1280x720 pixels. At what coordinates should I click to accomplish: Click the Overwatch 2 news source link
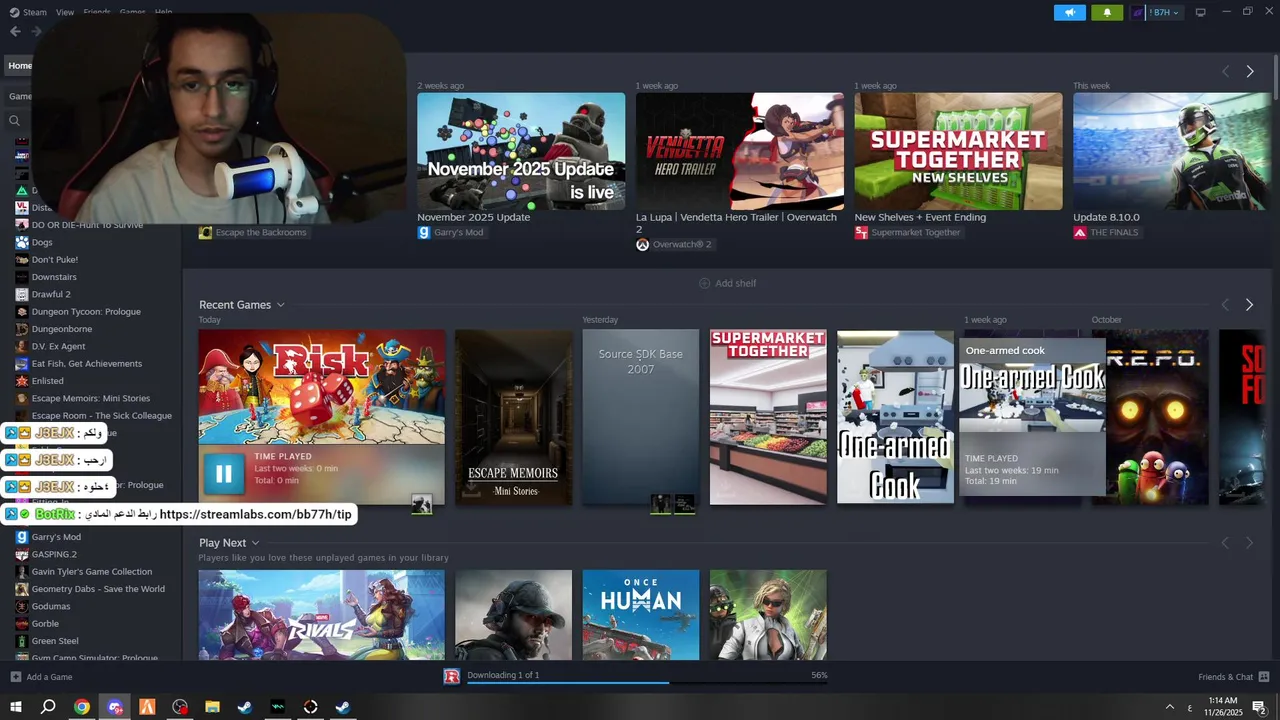[x=674, y=244]
